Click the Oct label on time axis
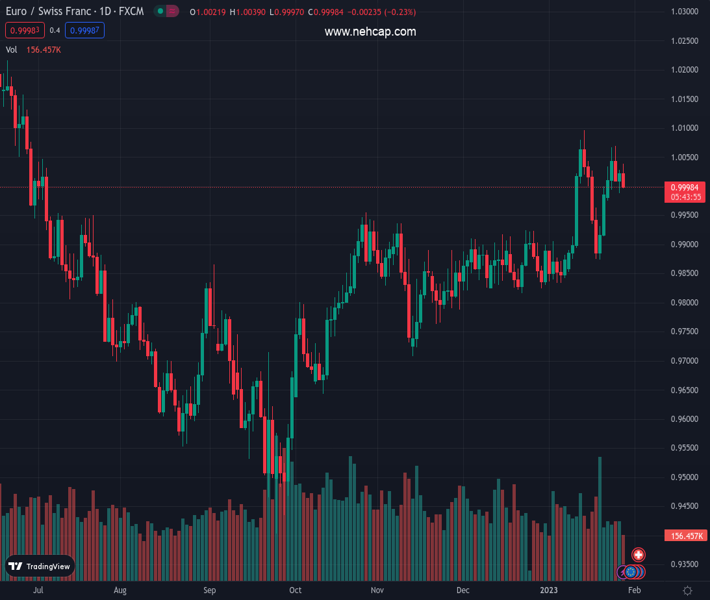 click(294, 591)
